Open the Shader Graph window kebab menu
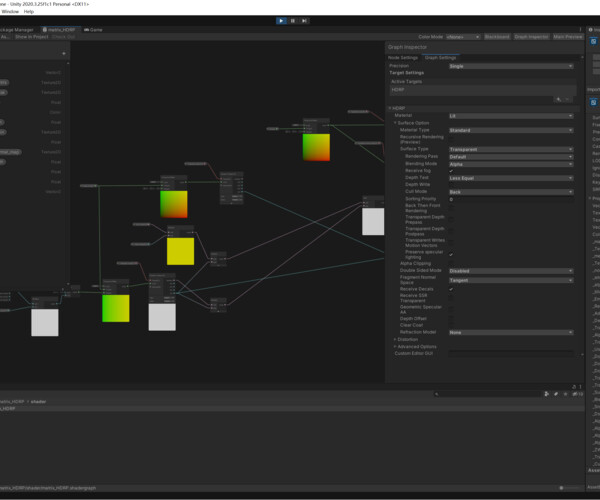600x500 pixels. pos(580,29)
